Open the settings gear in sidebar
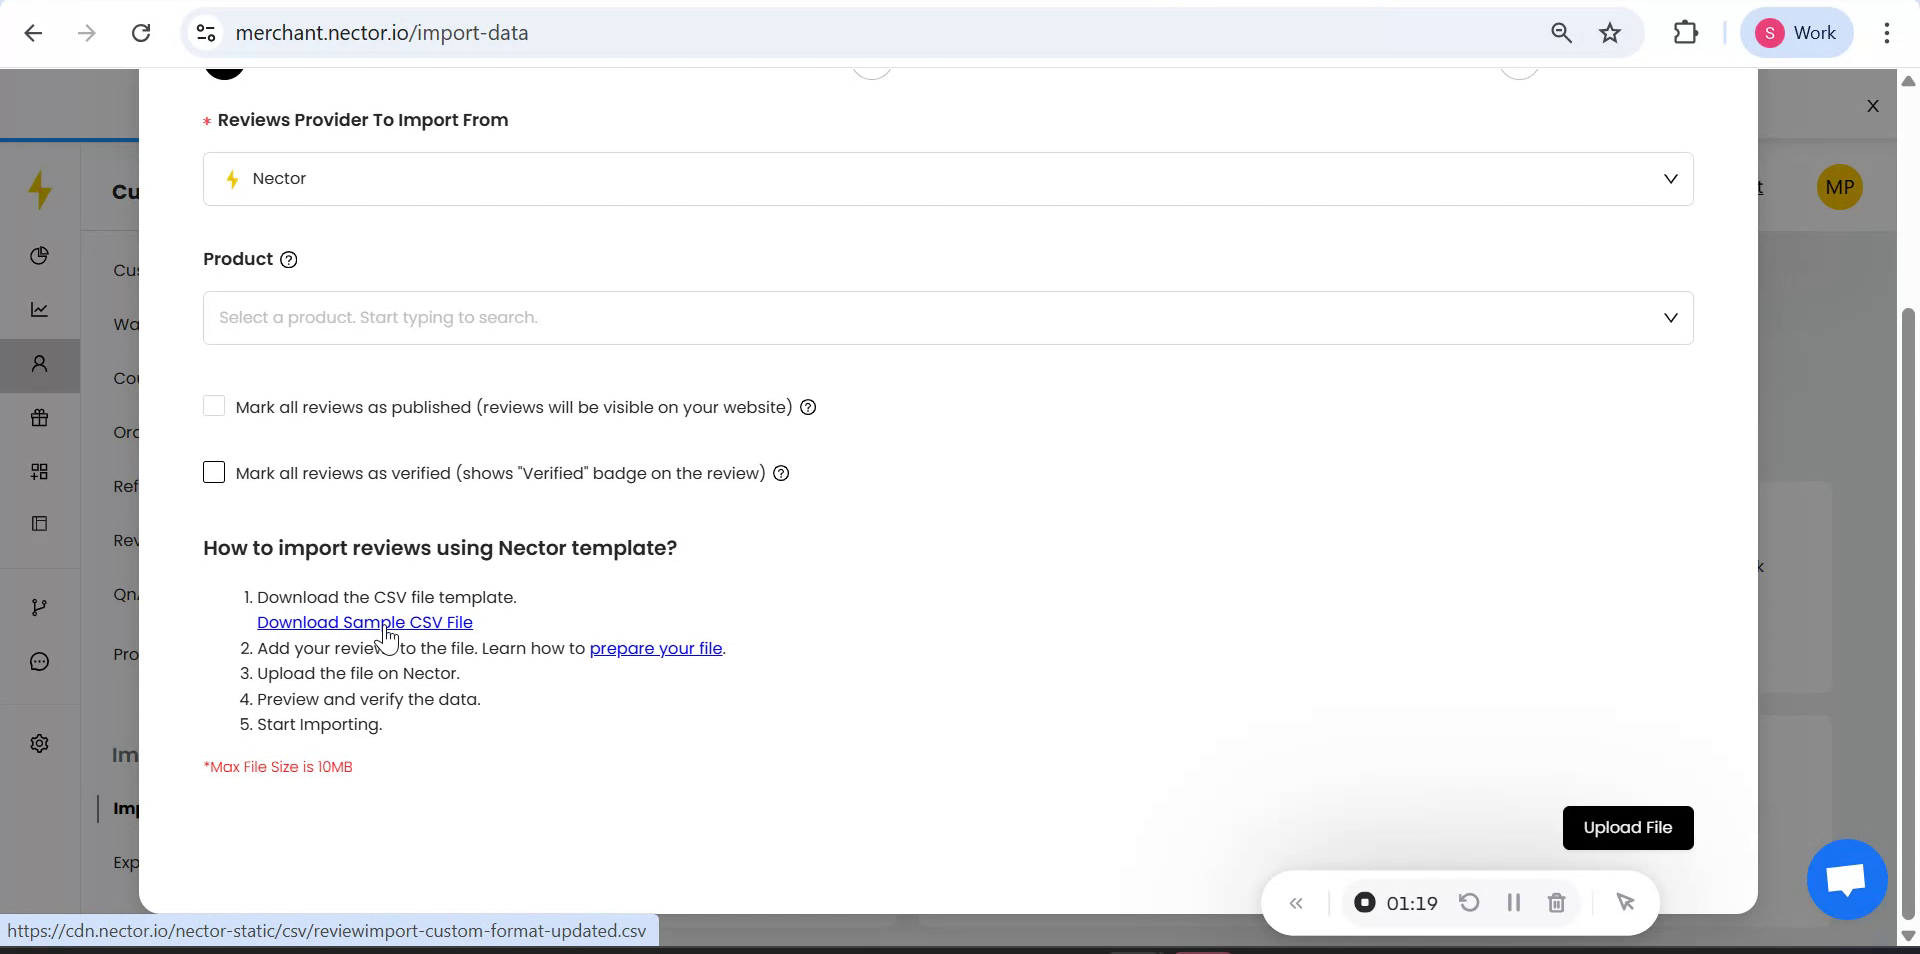The height and width of the screenshot is (954, 1920). coord(39,743)
